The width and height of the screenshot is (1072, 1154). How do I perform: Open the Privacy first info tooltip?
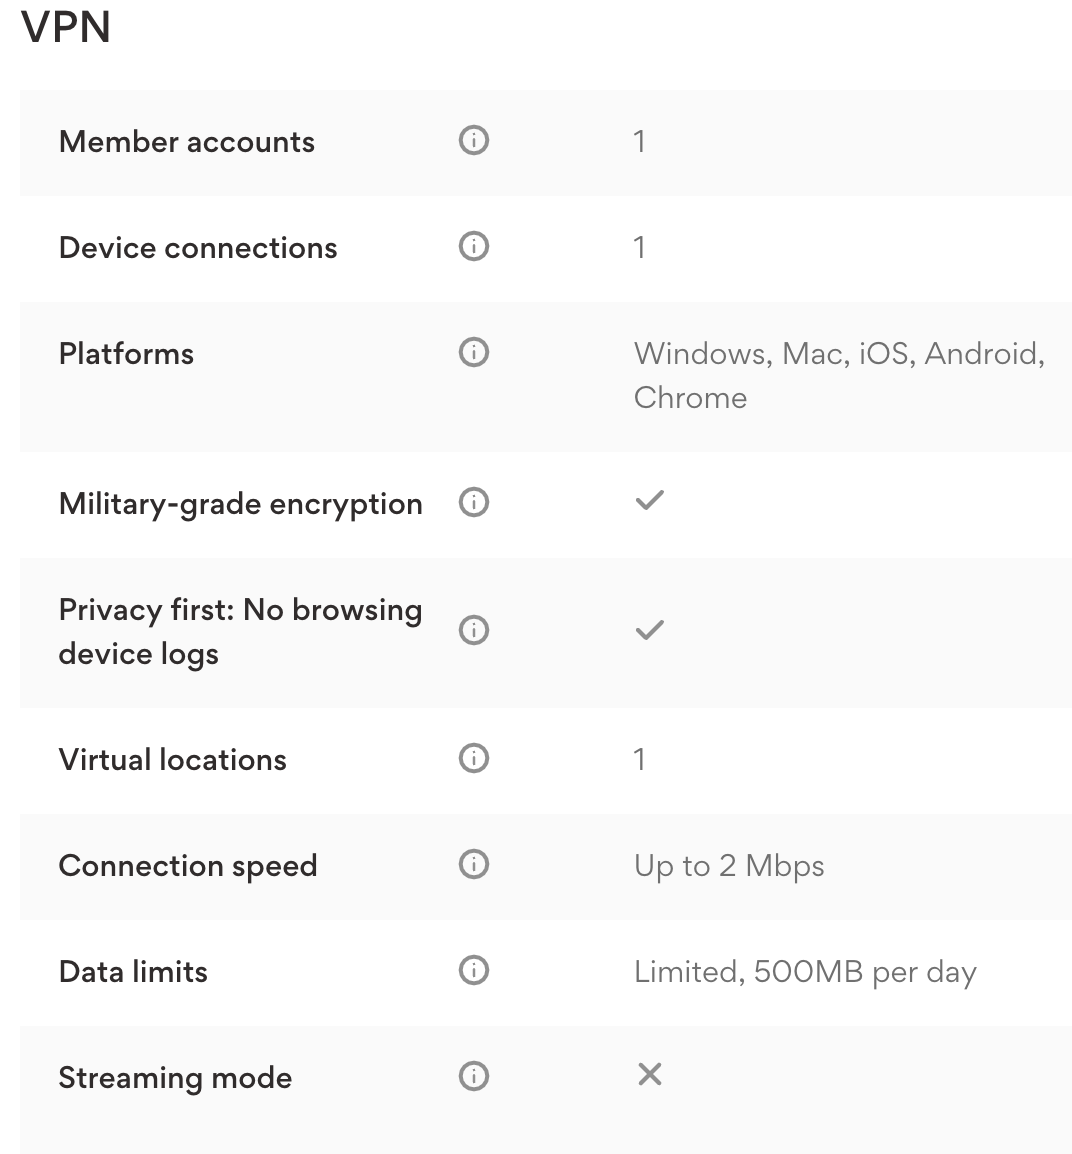tap(473, 630)
